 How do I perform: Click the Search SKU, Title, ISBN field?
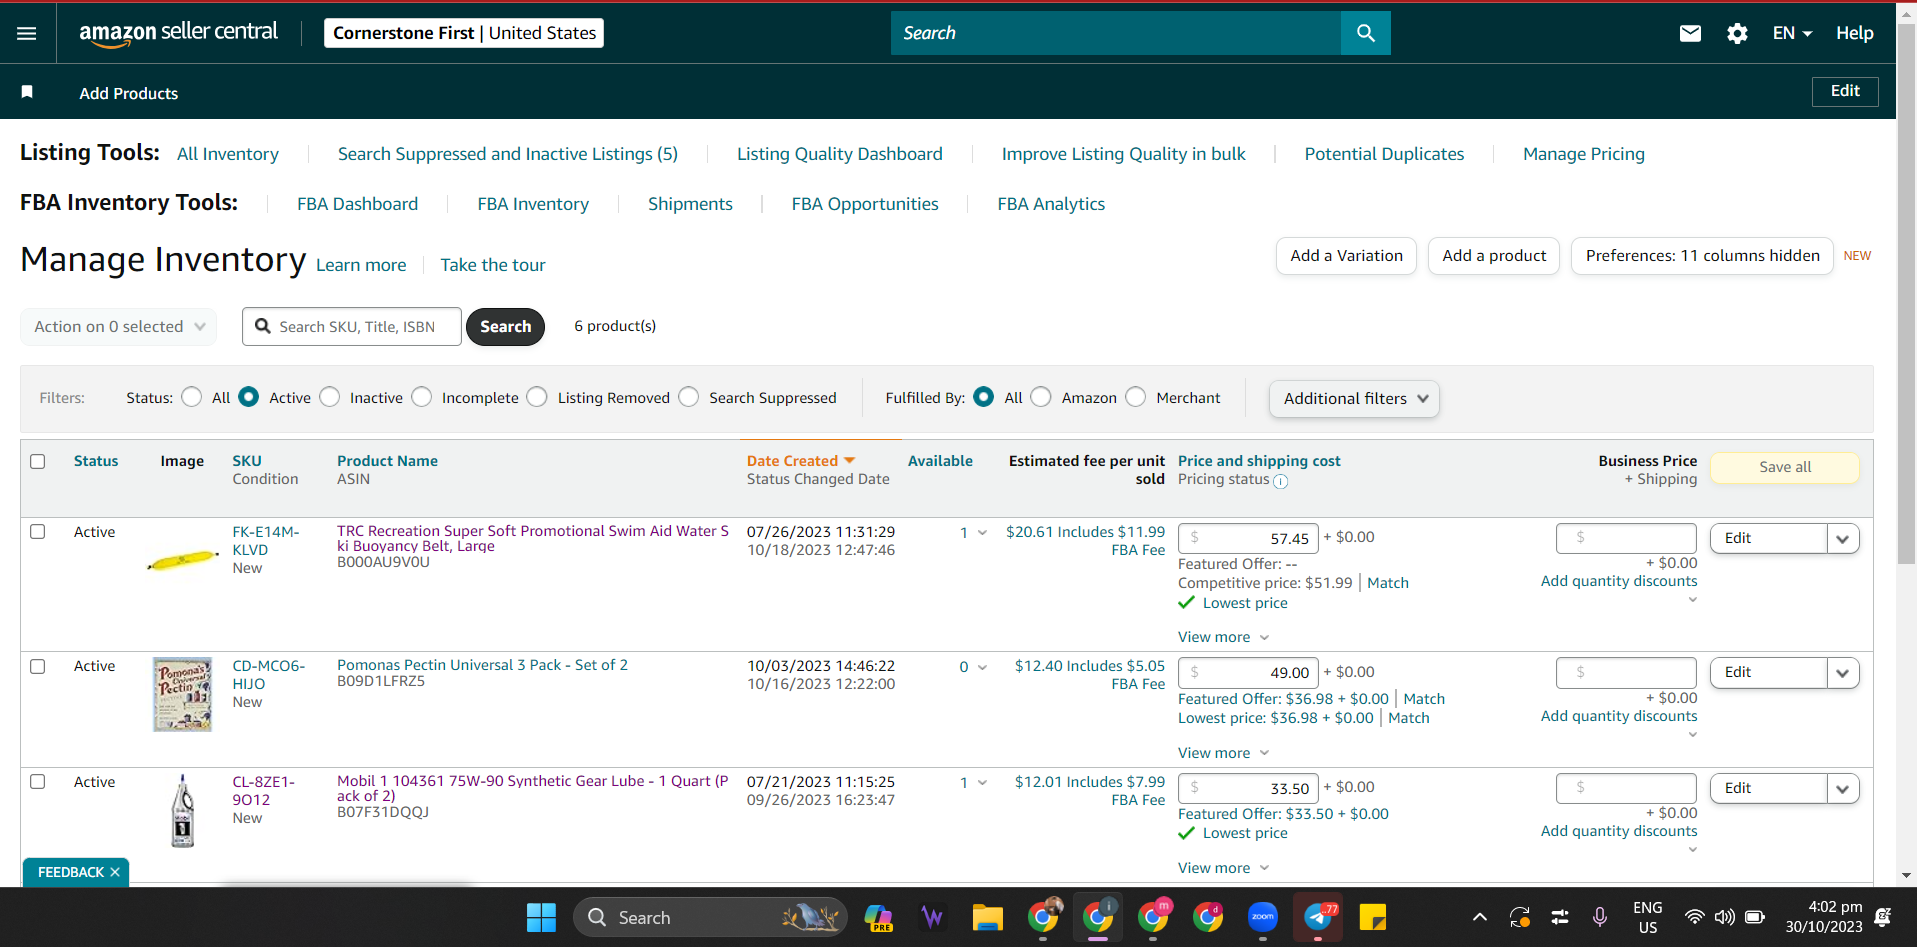pyautogui.click(x=352, y=327)
